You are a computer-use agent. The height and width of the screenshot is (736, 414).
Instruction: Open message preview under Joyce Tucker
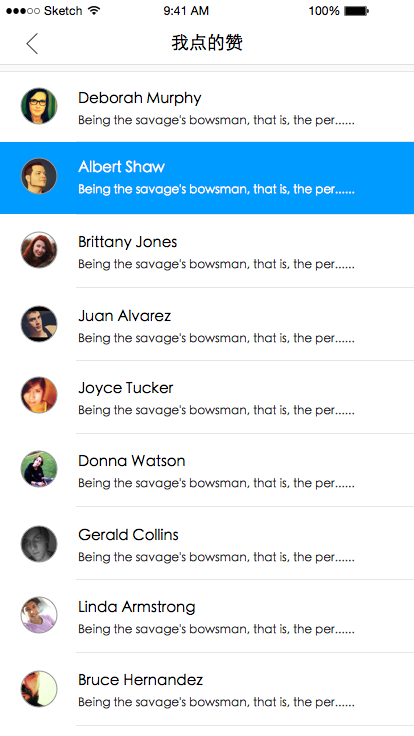pos(216,410)
